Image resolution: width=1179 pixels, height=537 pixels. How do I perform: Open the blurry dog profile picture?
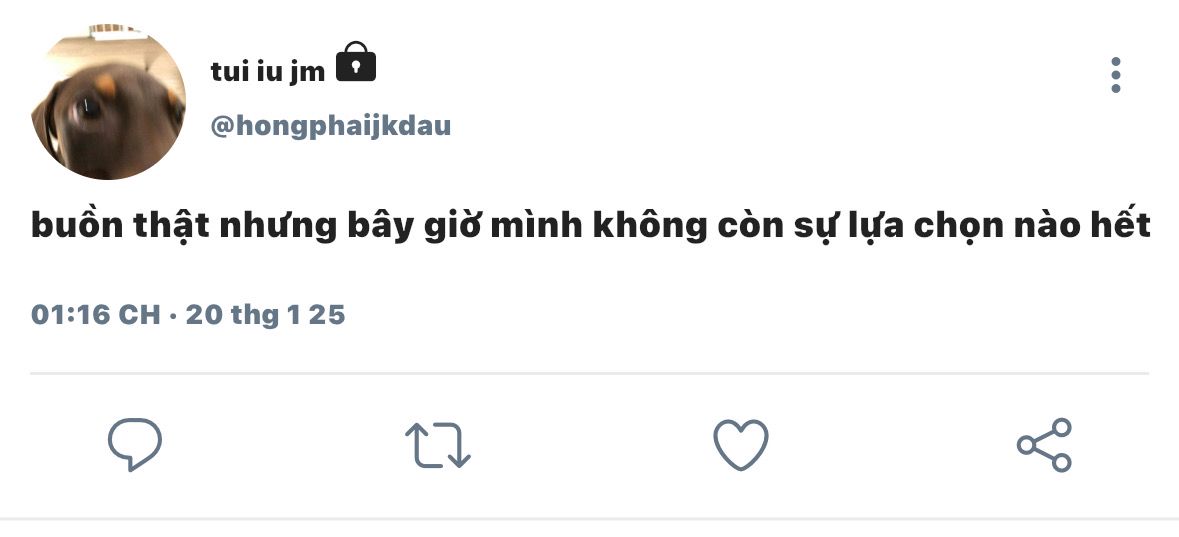click(108, 102)
